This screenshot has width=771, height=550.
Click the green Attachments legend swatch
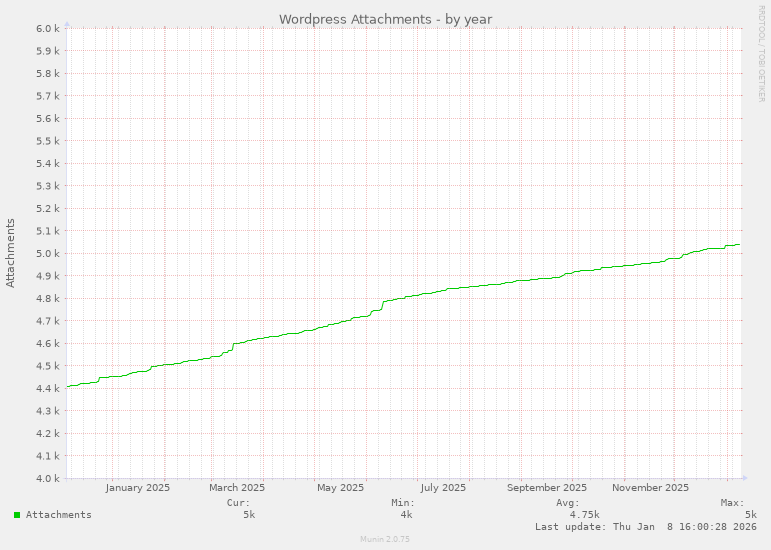point(17,515)
